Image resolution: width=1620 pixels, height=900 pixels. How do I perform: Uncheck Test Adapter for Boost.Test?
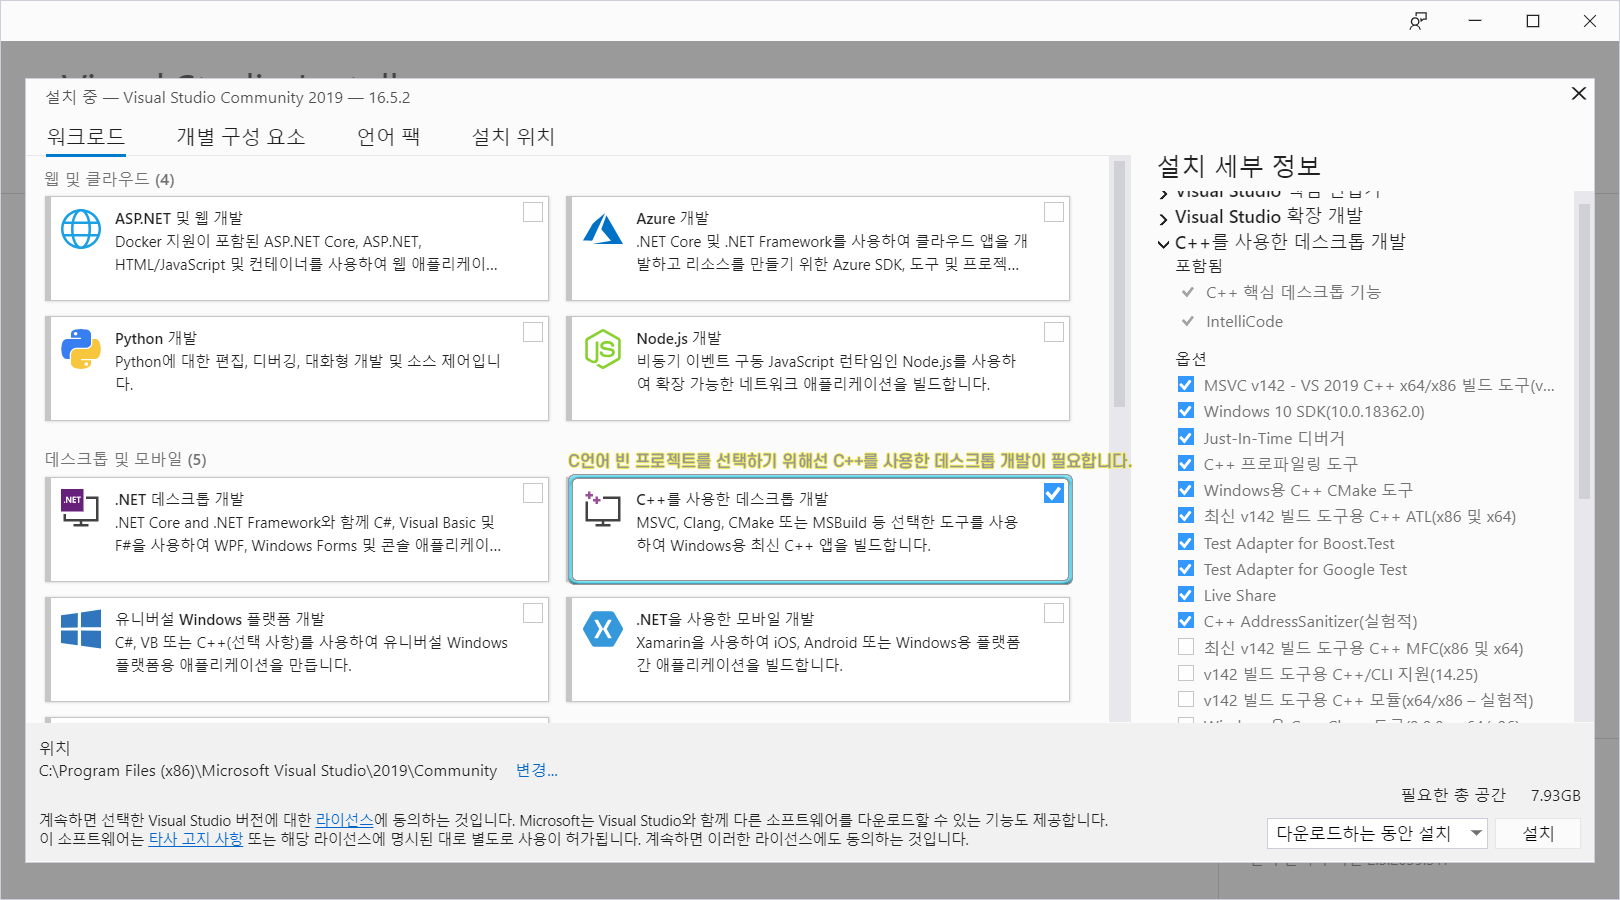1186,543
